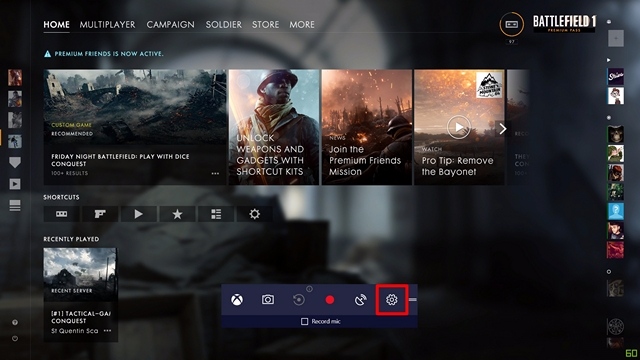This screenshot has height=360, width=640.
Task: Open the pistol loadout shortcut icon
Action: point(100,214)
